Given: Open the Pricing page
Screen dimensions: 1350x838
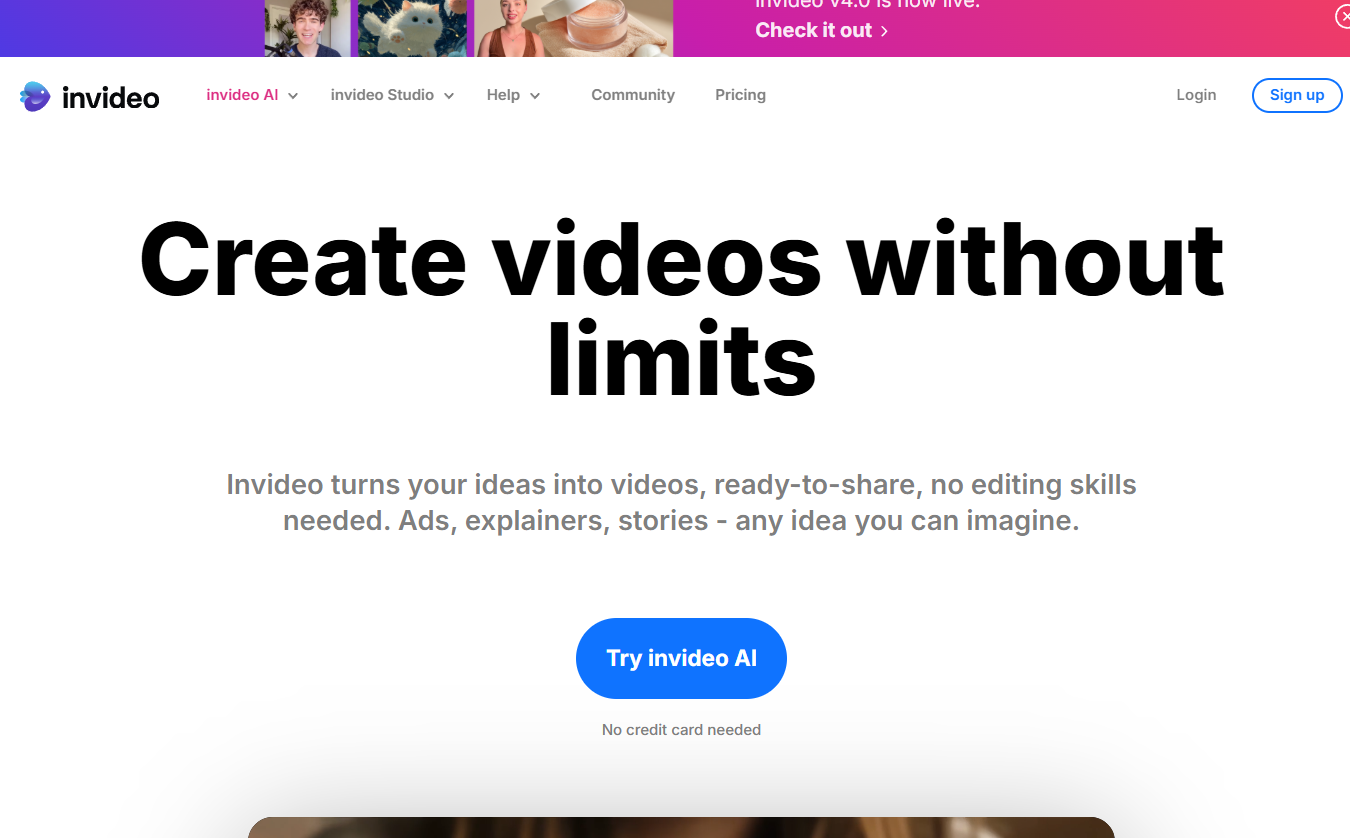Looking at the screenshot, I should [x=740, y=95].
